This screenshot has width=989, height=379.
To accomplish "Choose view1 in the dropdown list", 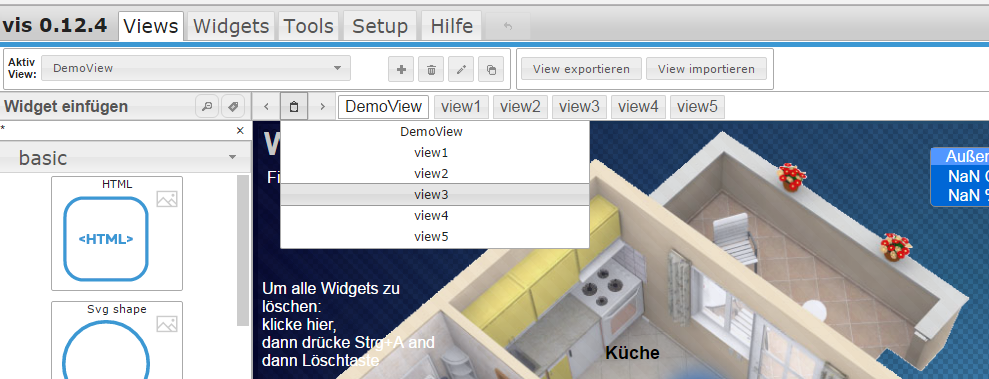I will 435,153.
